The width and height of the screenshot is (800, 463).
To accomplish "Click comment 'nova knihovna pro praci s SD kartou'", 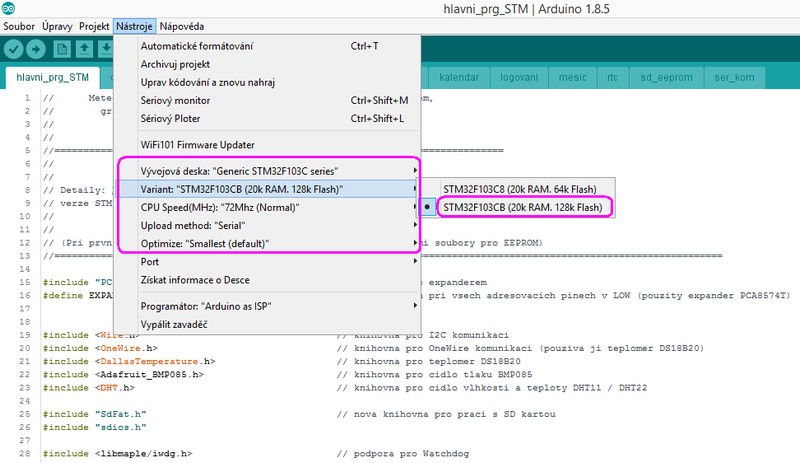I will point(446,414).
